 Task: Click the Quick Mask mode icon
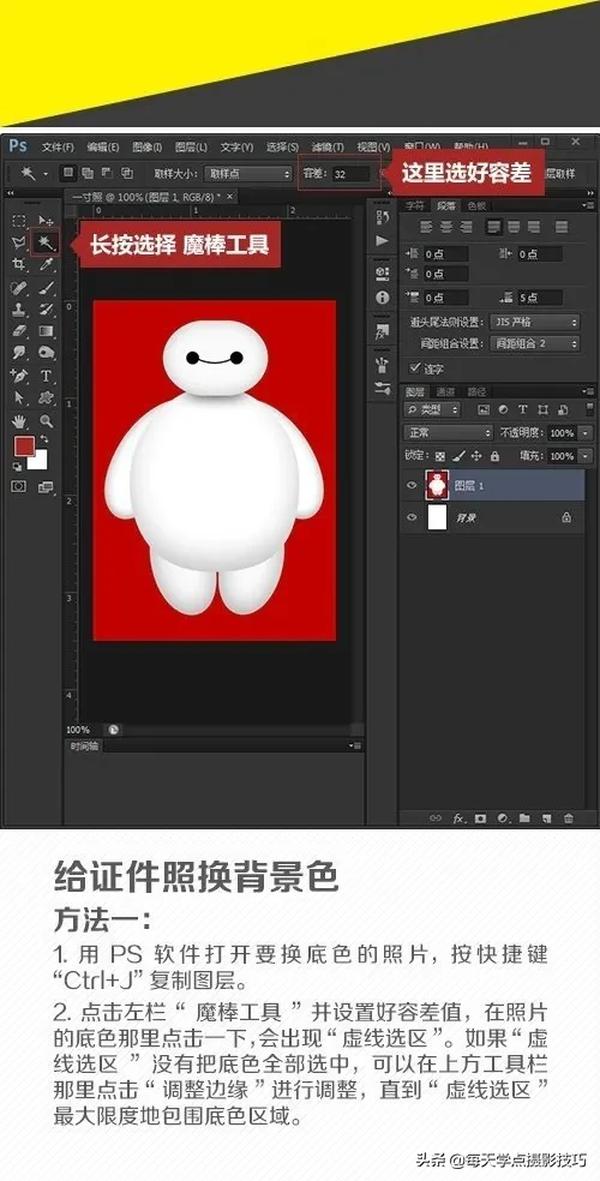(x=19, y=487)
